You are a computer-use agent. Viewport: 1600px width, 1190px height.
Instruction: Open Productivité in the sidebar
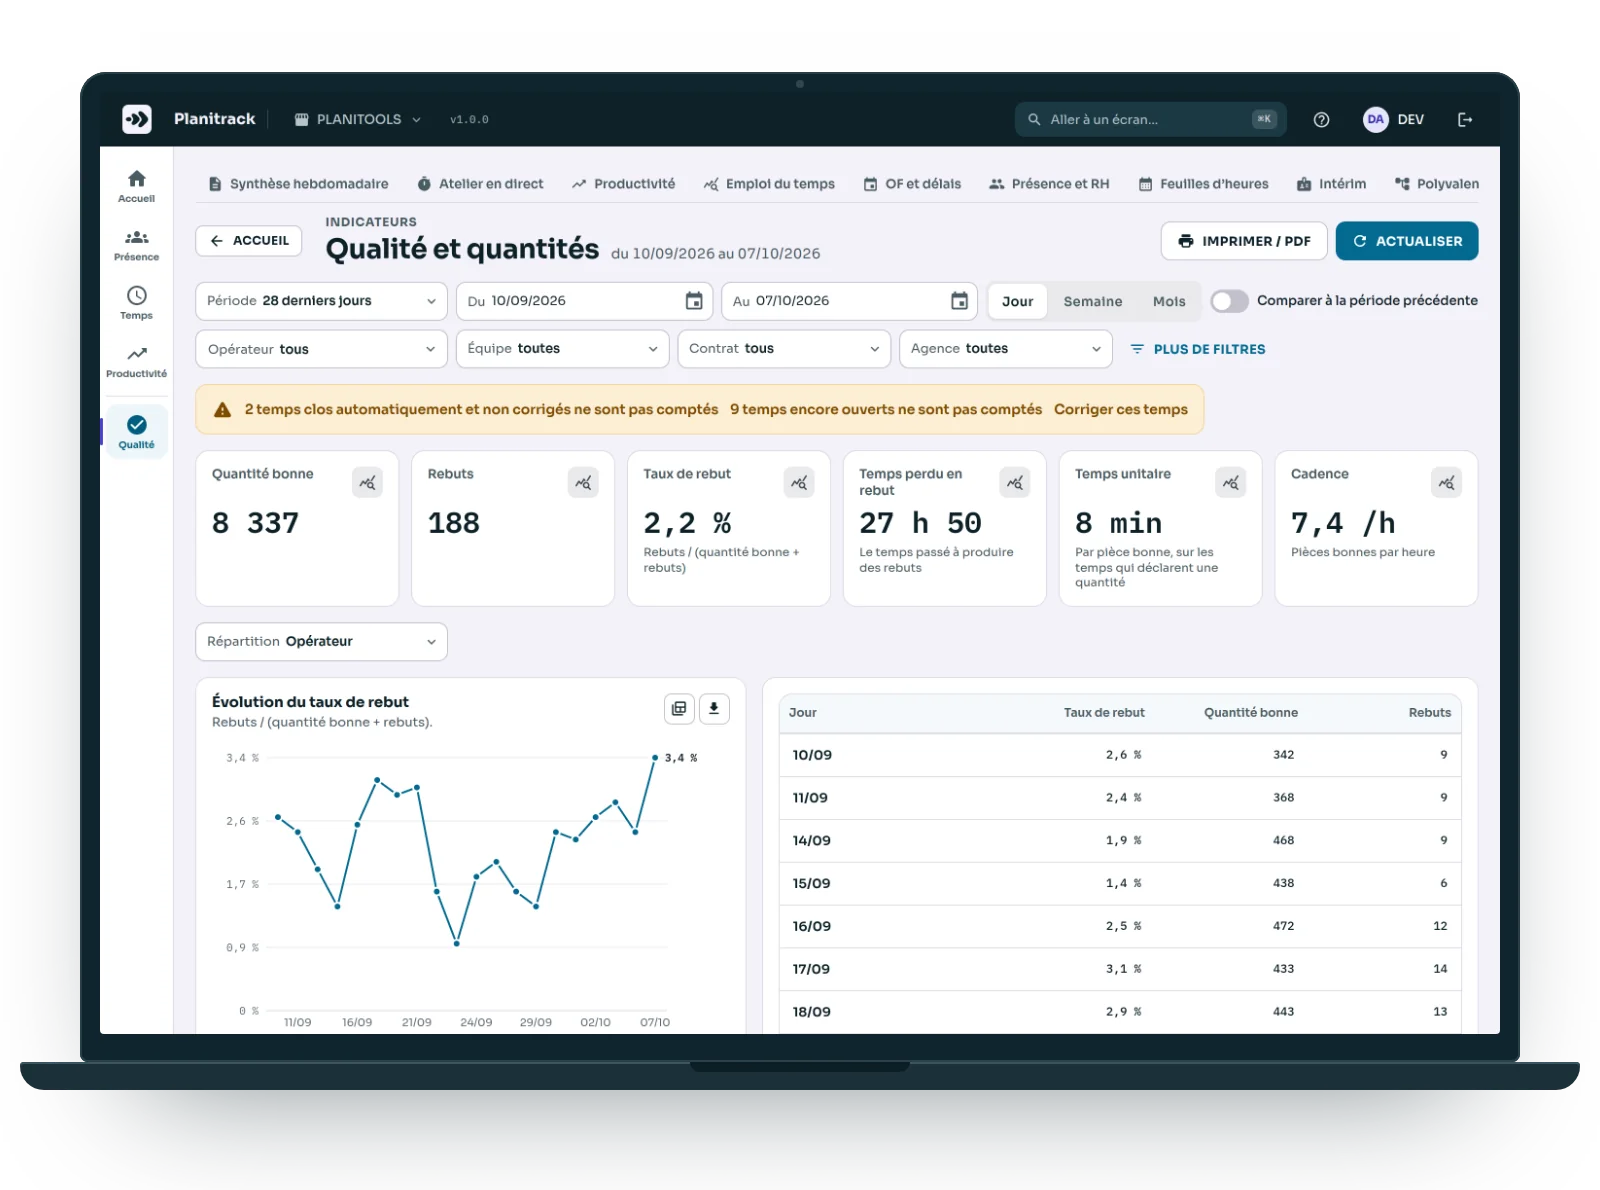[137, 362]
